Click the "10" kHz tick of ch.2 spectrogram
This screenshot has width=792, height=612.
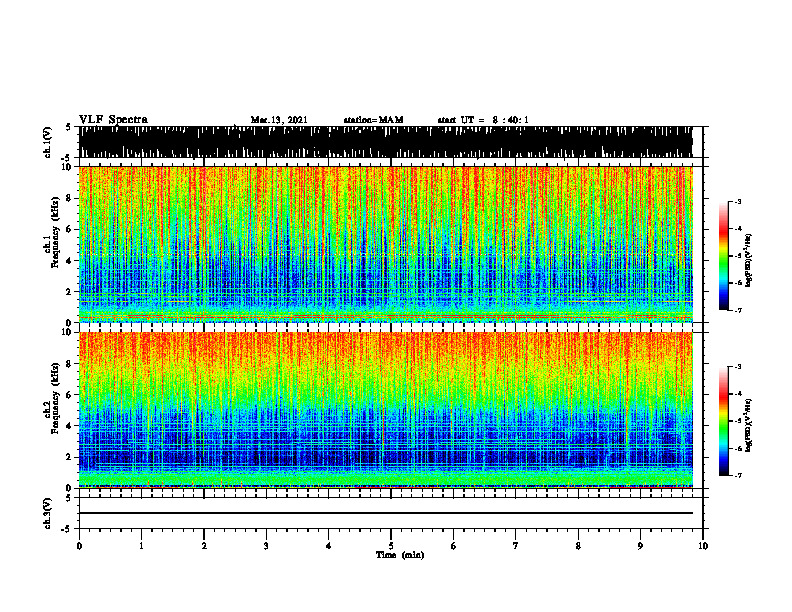coord(69,332)
